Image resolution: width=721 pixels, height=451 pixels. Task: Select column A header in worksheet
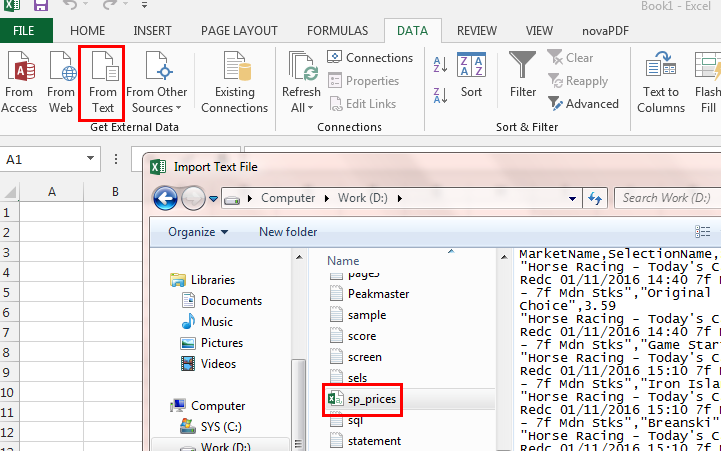coord(52,191)
